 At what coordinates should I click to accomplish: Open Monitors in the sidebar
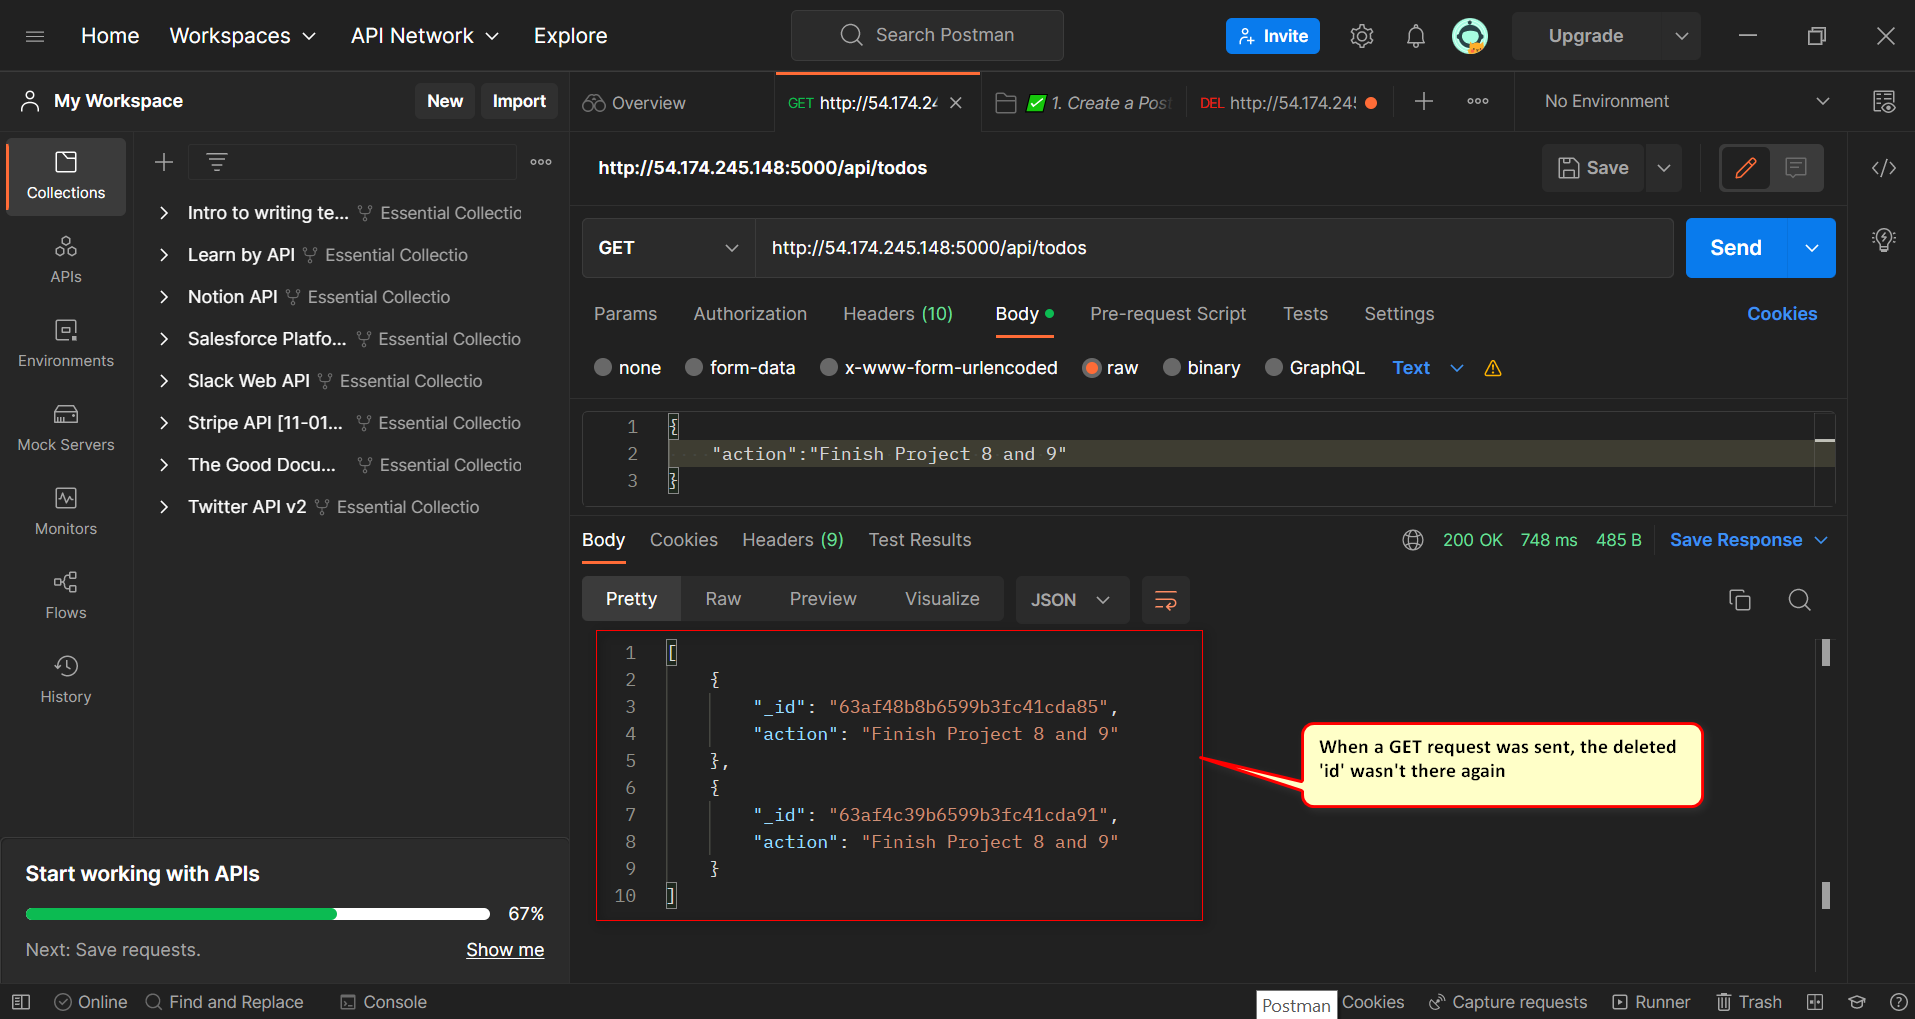click(x=66, y=512)
